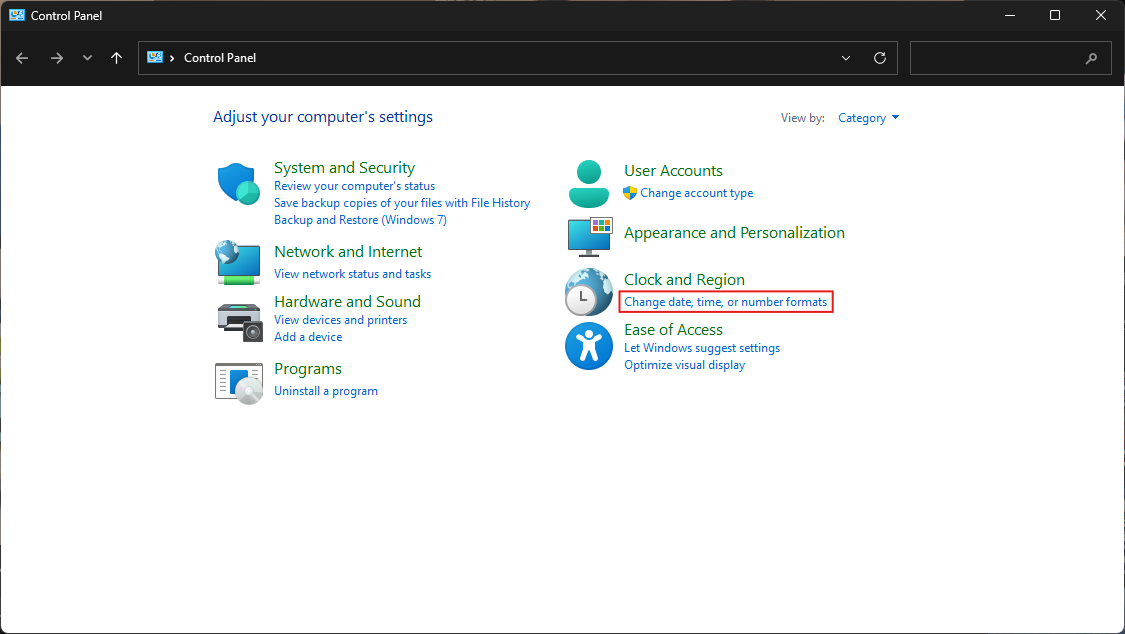Click inside the Control Panel search box
This screenshot has width=1125, height=634.
[1010, 58]
